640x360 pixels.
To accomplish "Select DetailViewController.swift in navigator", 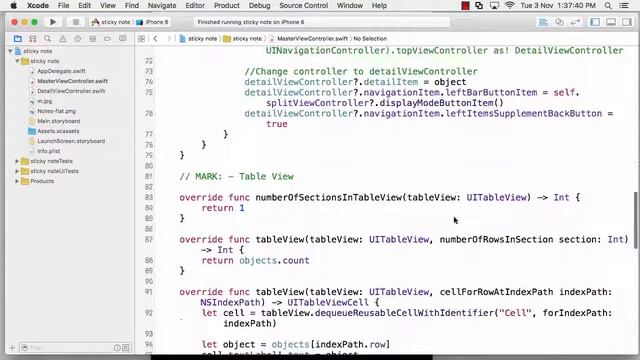I will click(71, 91).
